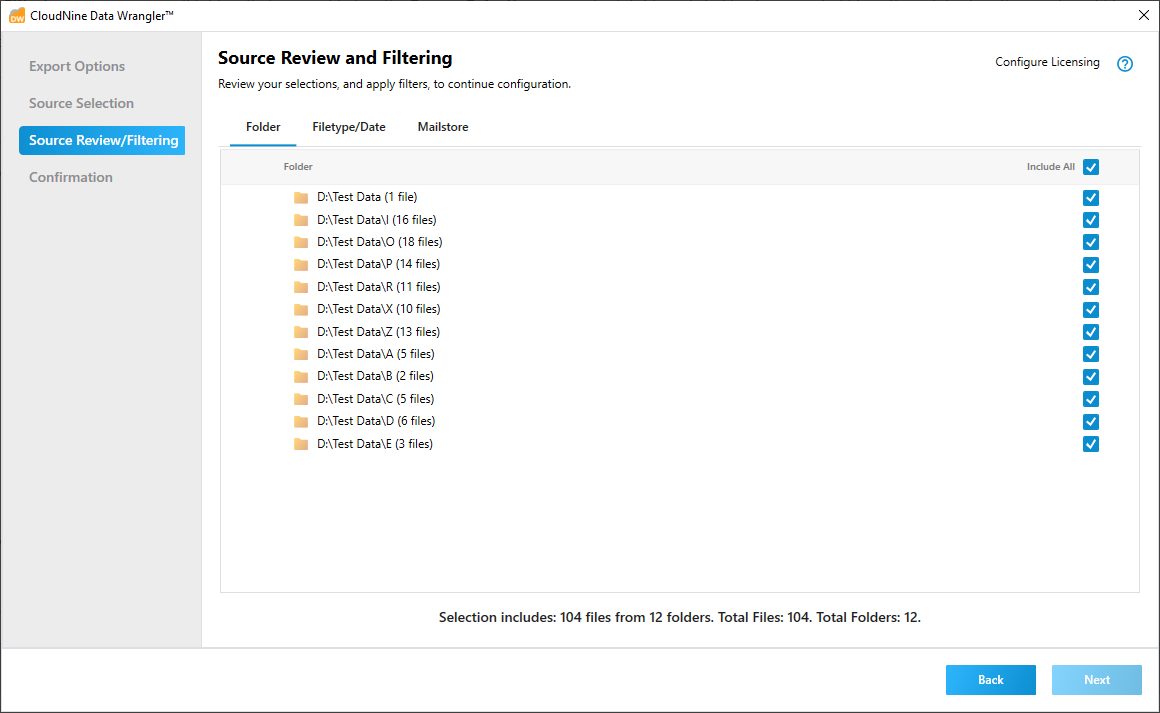Image resolution: width=1160 pixels, height=713 pixels.
Task: Select row text D:\Test Data\P (14 files)
Action: [378, 265]
